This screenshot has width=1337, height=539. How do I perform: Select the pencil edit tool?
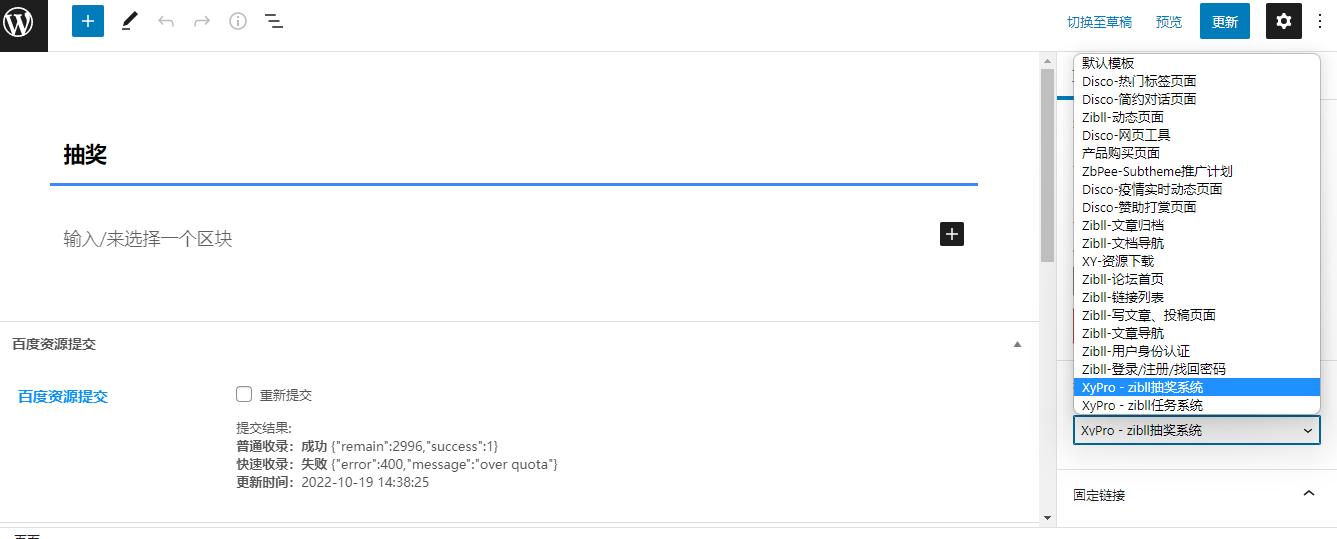130,21
